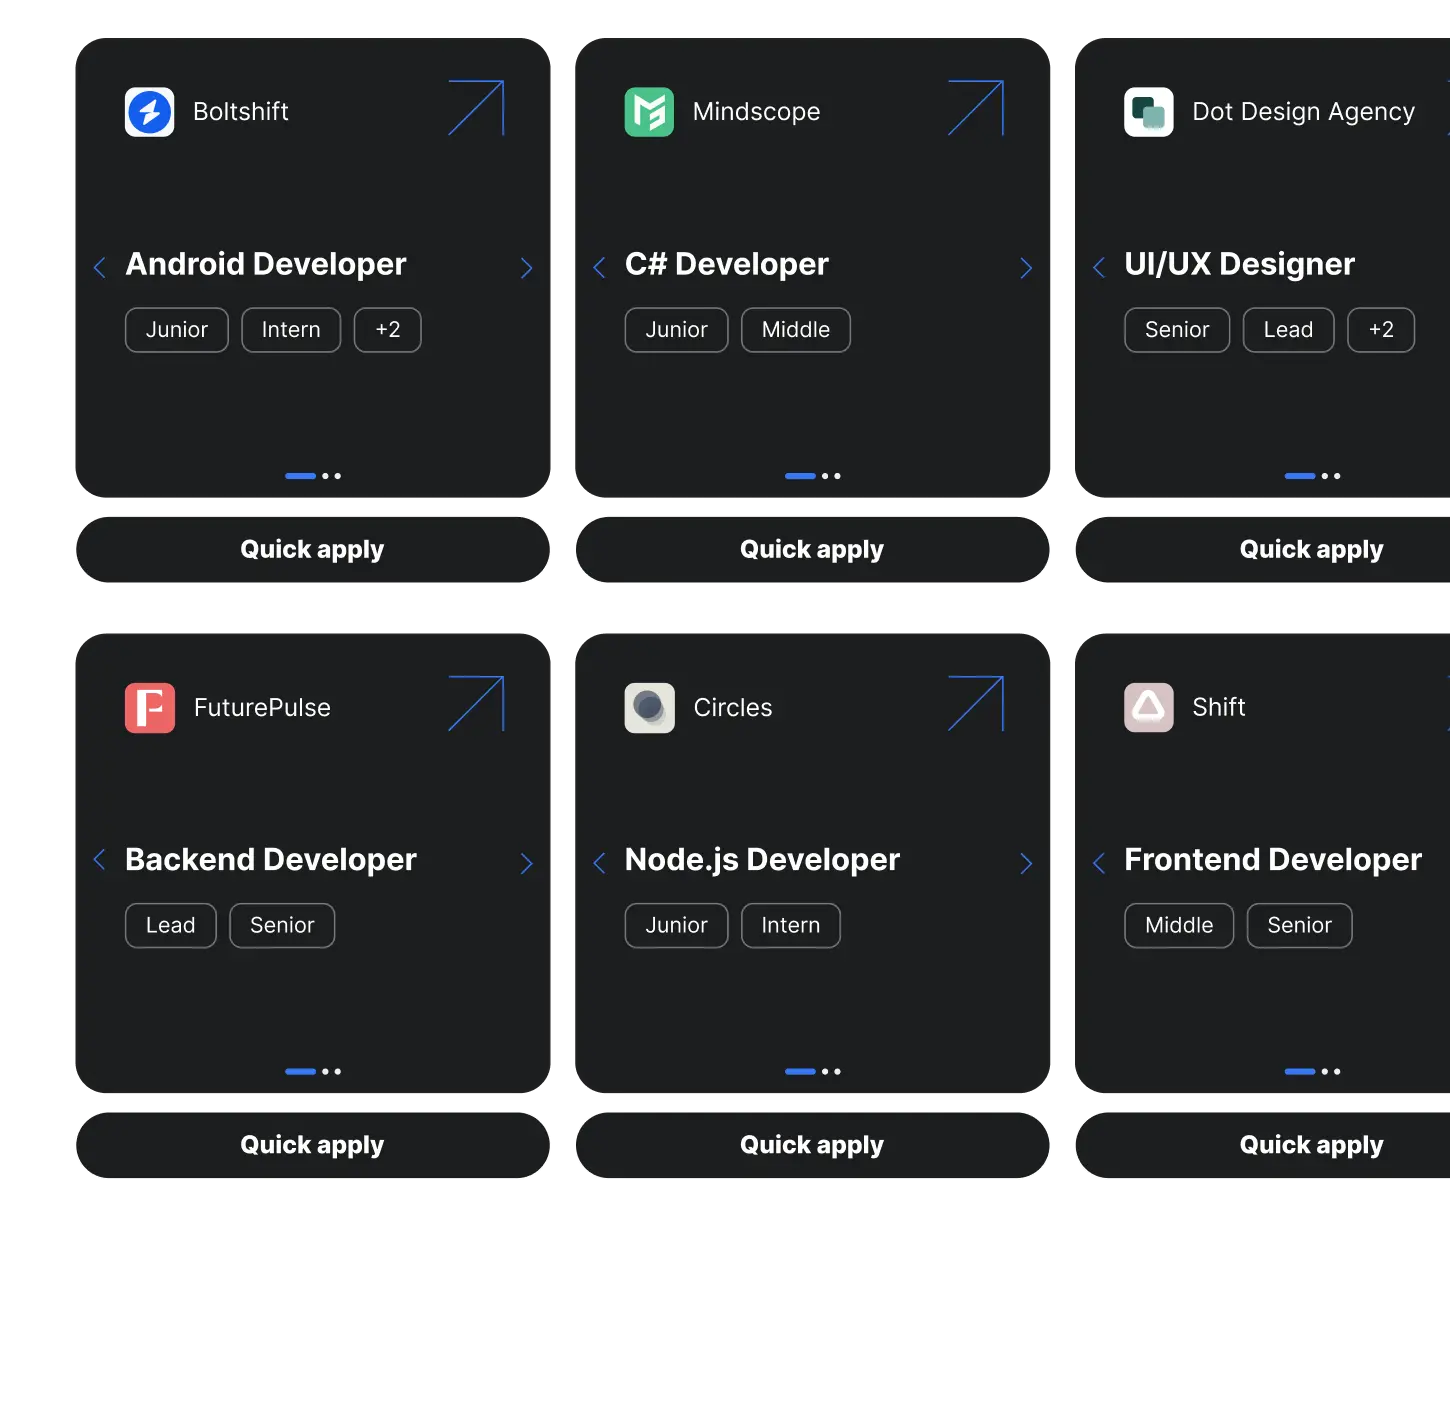Quick apply to Circles Node.js Developer job
Screen dimensions: 1450x1412
click(812, 1145)
